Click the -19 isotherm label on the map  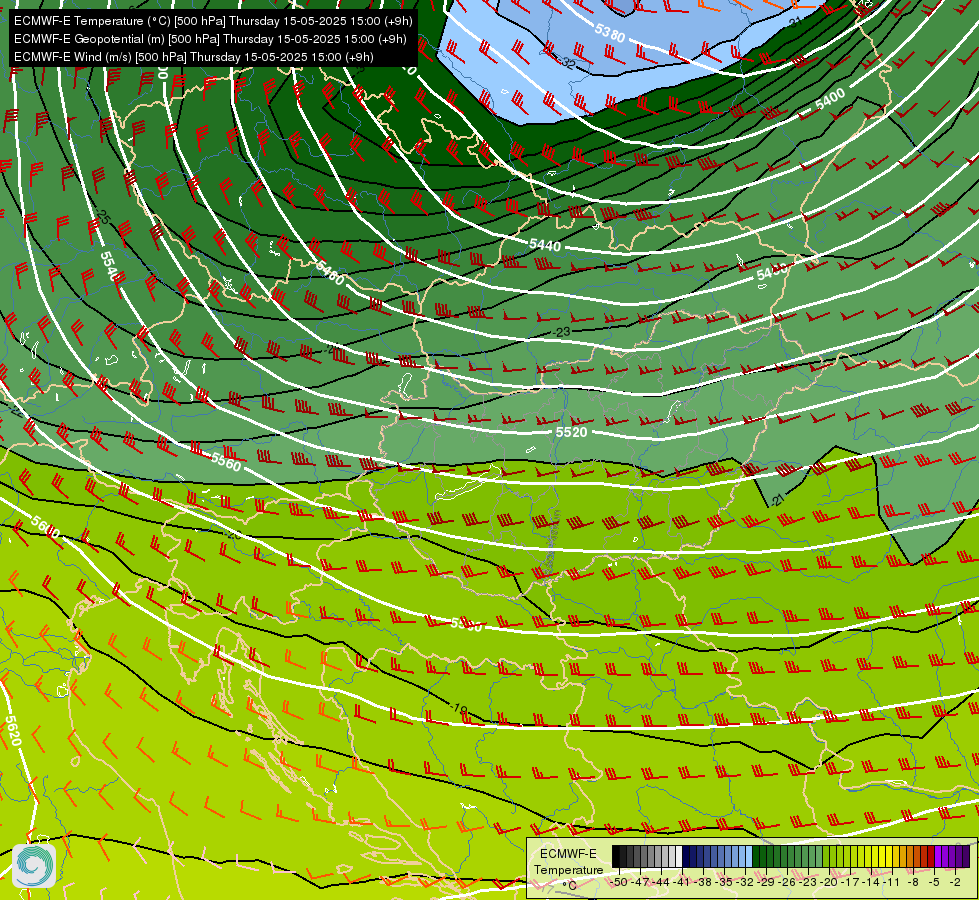click(x=459, y=709)
